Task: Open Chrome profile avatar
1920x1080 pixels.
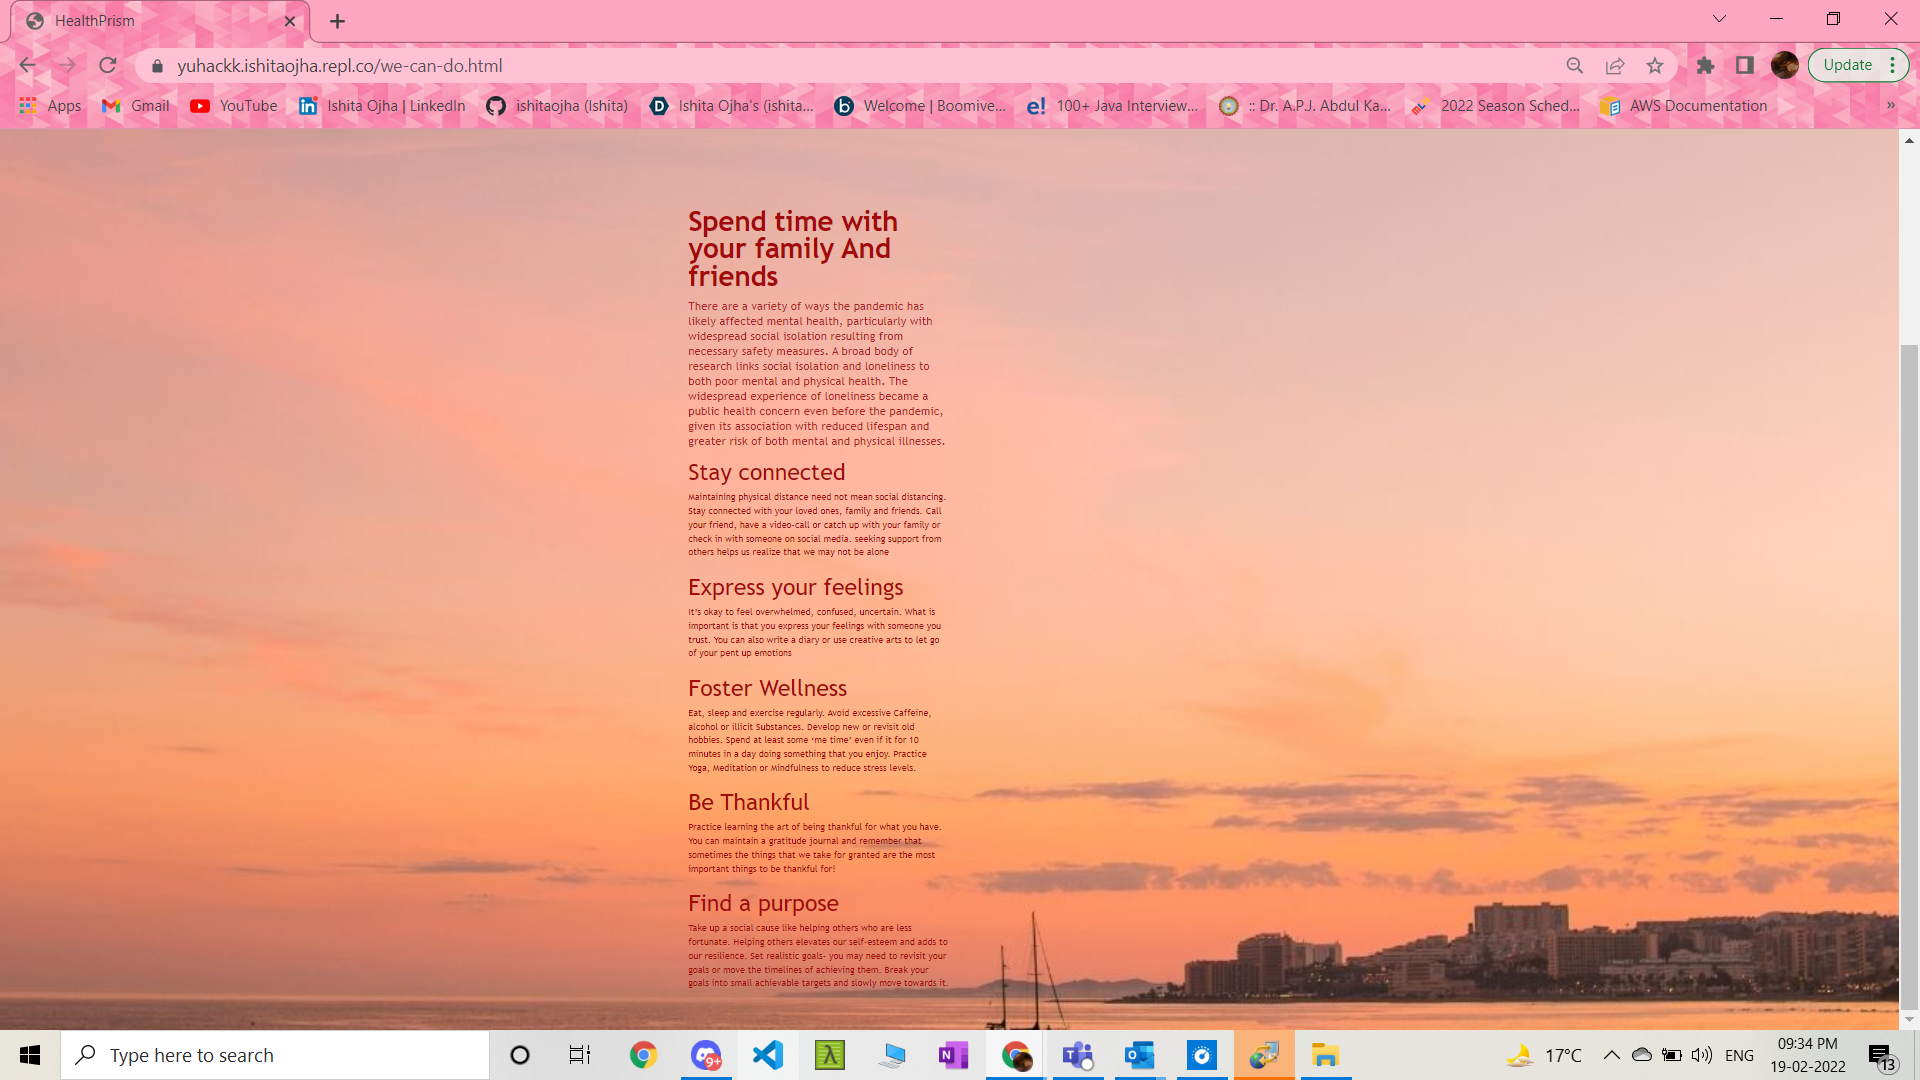Action: (1785, 66)
